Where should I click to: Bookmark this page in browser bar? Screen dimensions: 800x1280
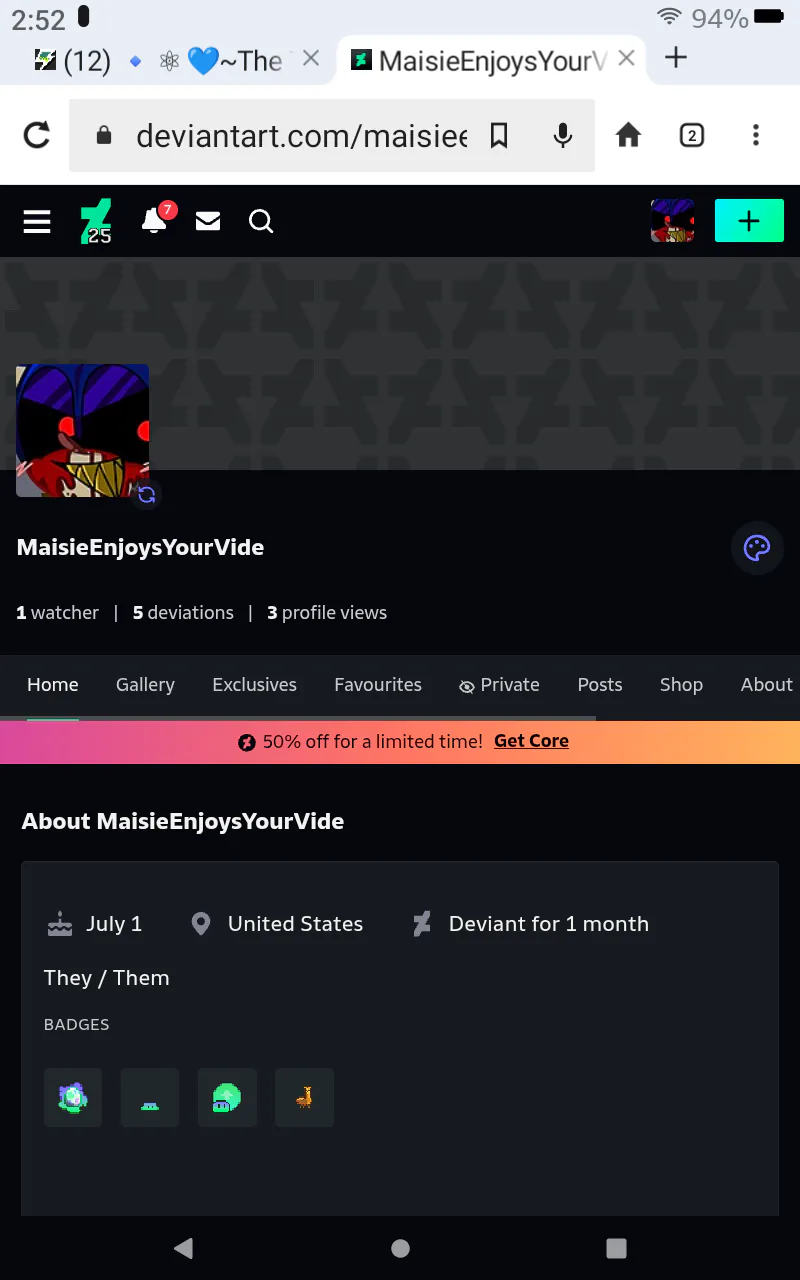click(x=499, y=135)
